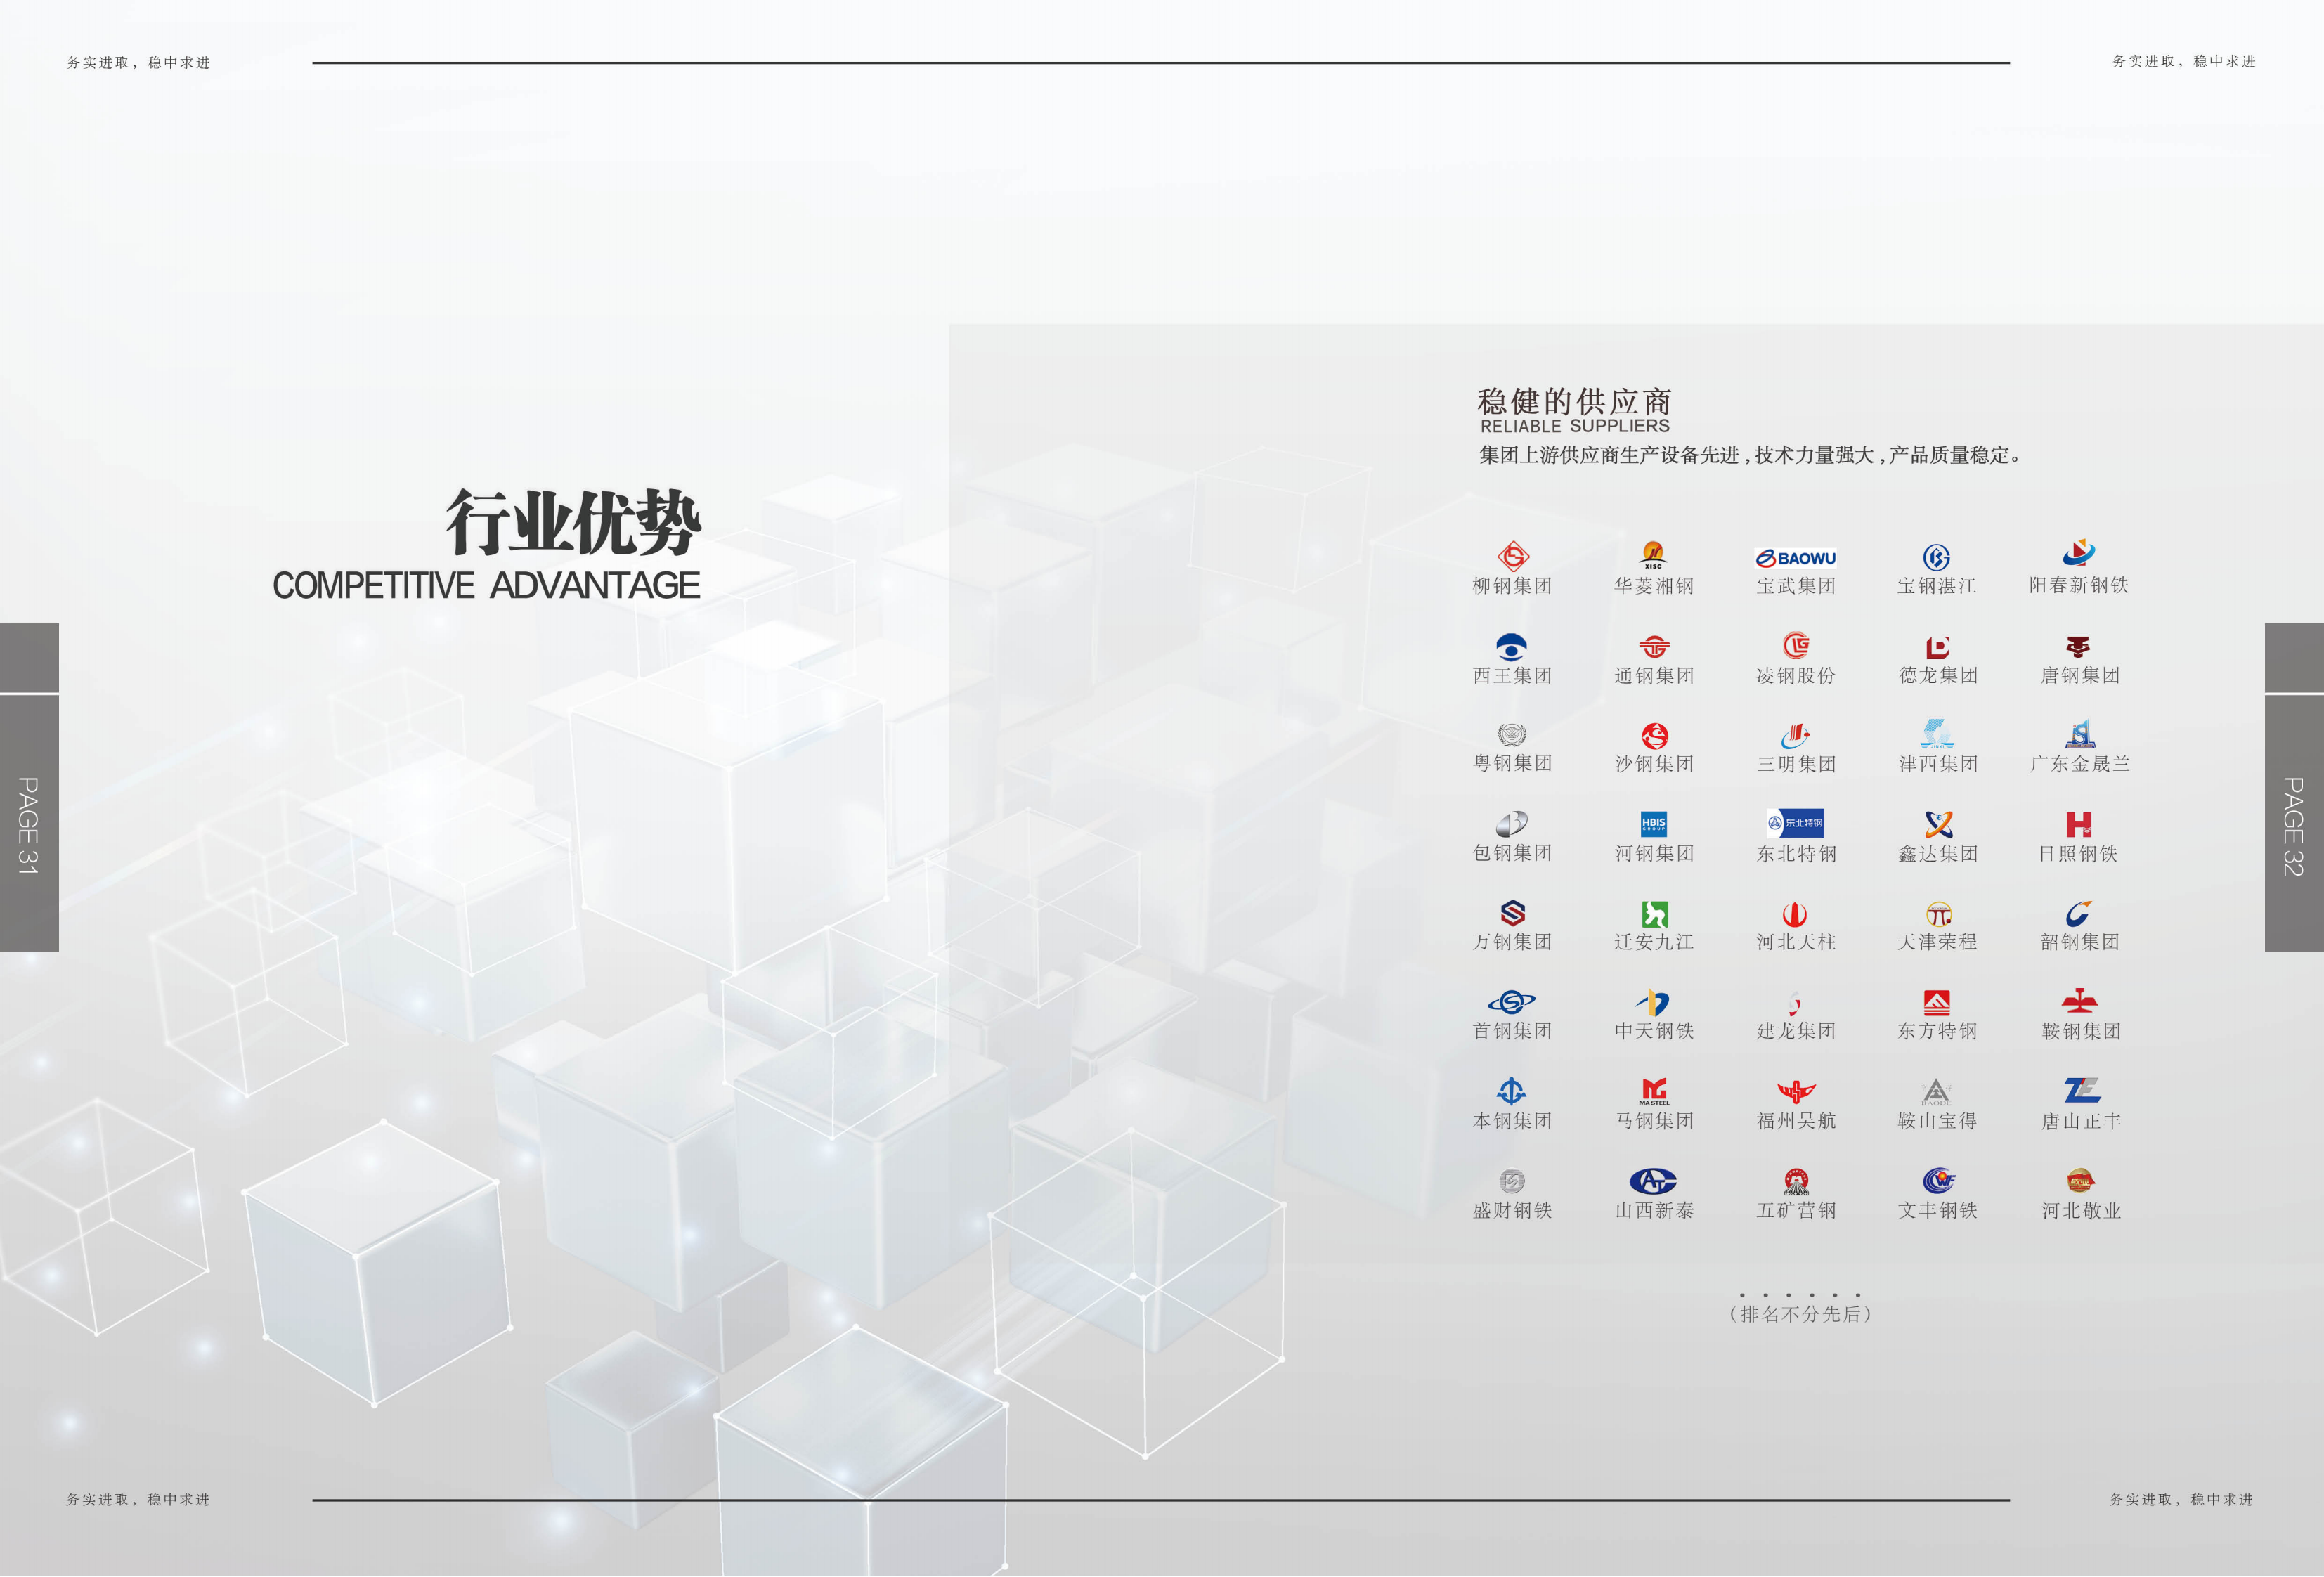Select the PAGE 32 side tab
Screen dimensions: 2324x1577
click(2293, 824)
